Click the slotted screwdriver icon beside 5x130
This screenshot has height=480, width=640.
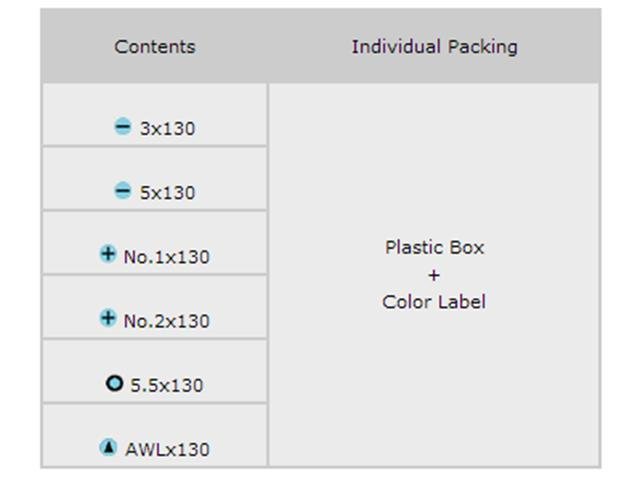122,191
